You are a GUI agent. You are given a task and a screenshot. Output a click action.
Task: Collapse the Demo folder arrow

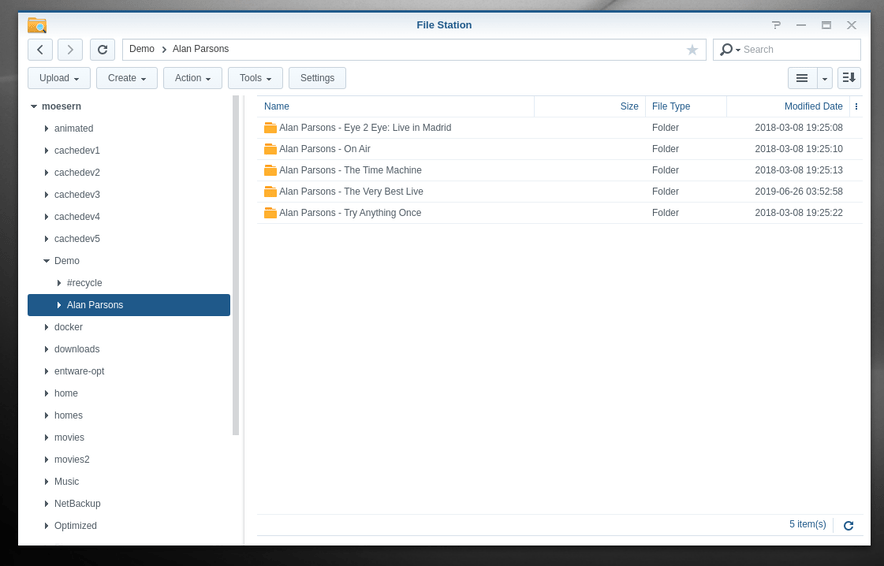[46, 260]
